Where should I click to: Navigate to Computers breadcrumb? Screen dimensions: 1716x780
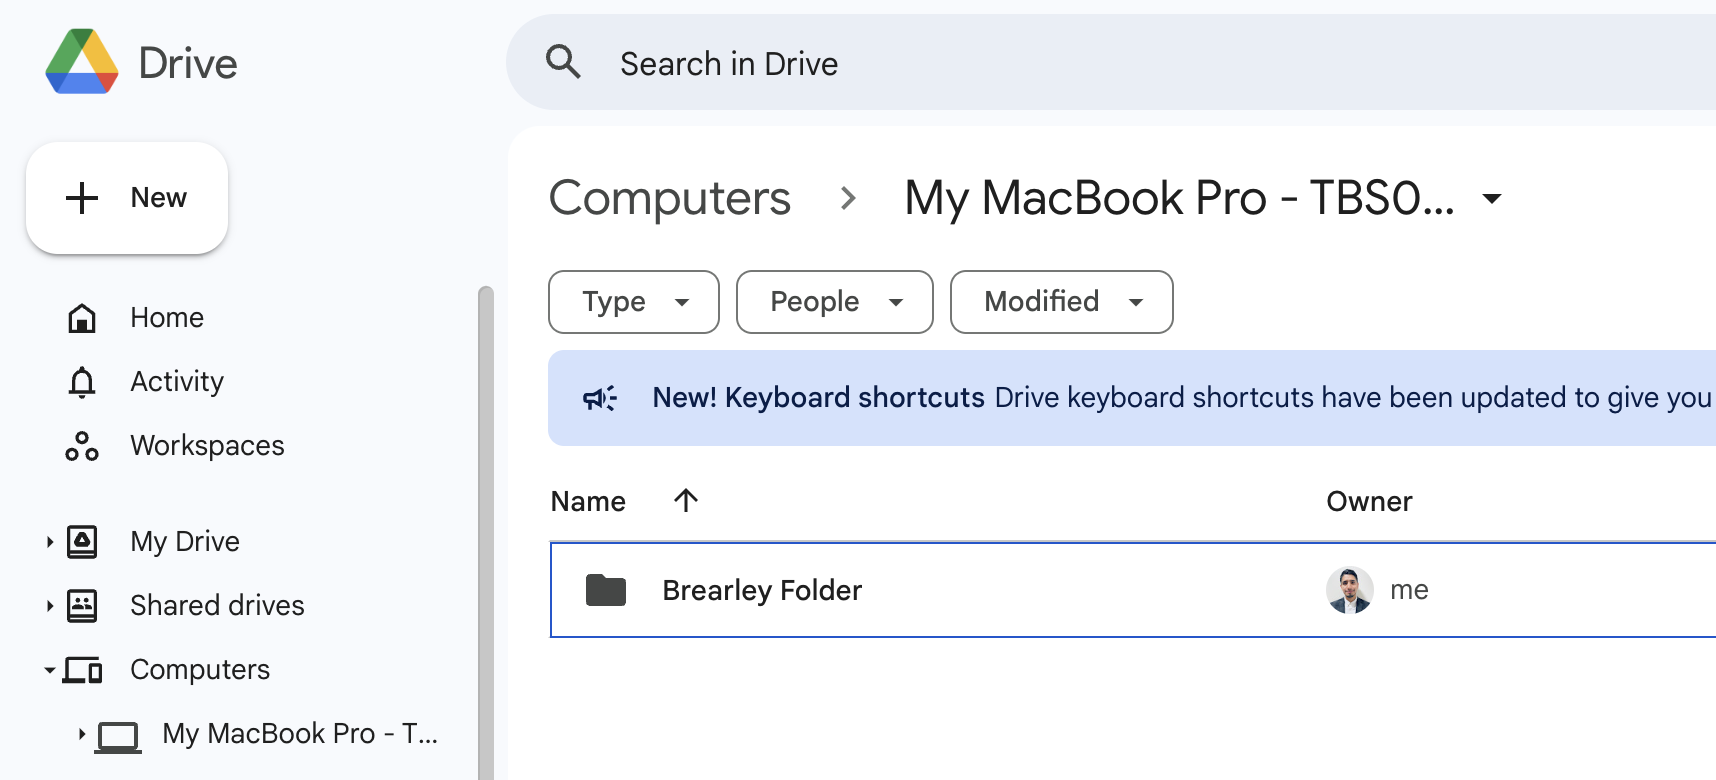670,198
